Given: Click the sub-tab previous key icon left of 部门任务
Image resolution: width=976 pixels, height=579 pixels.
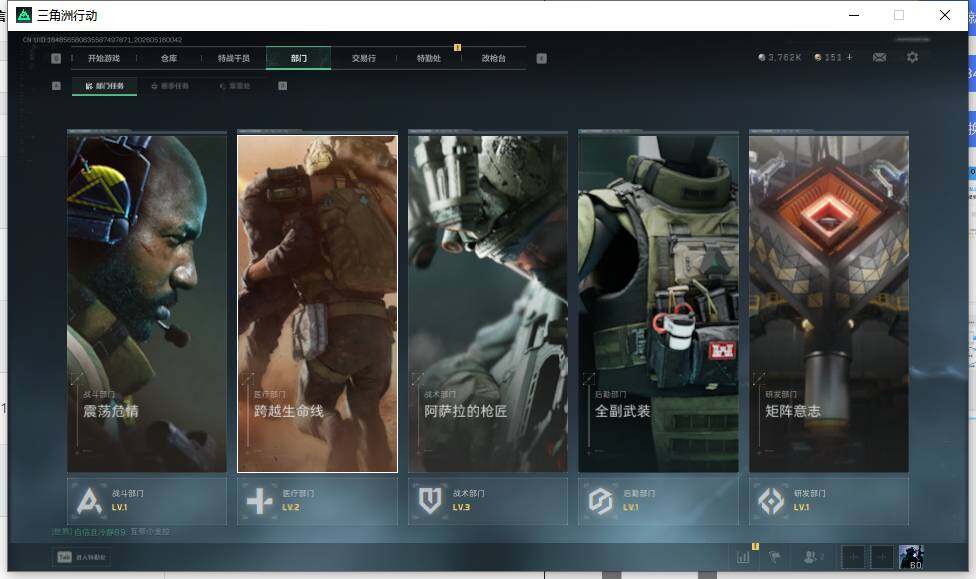Looking at the screenshot, I should pos(56,86).
